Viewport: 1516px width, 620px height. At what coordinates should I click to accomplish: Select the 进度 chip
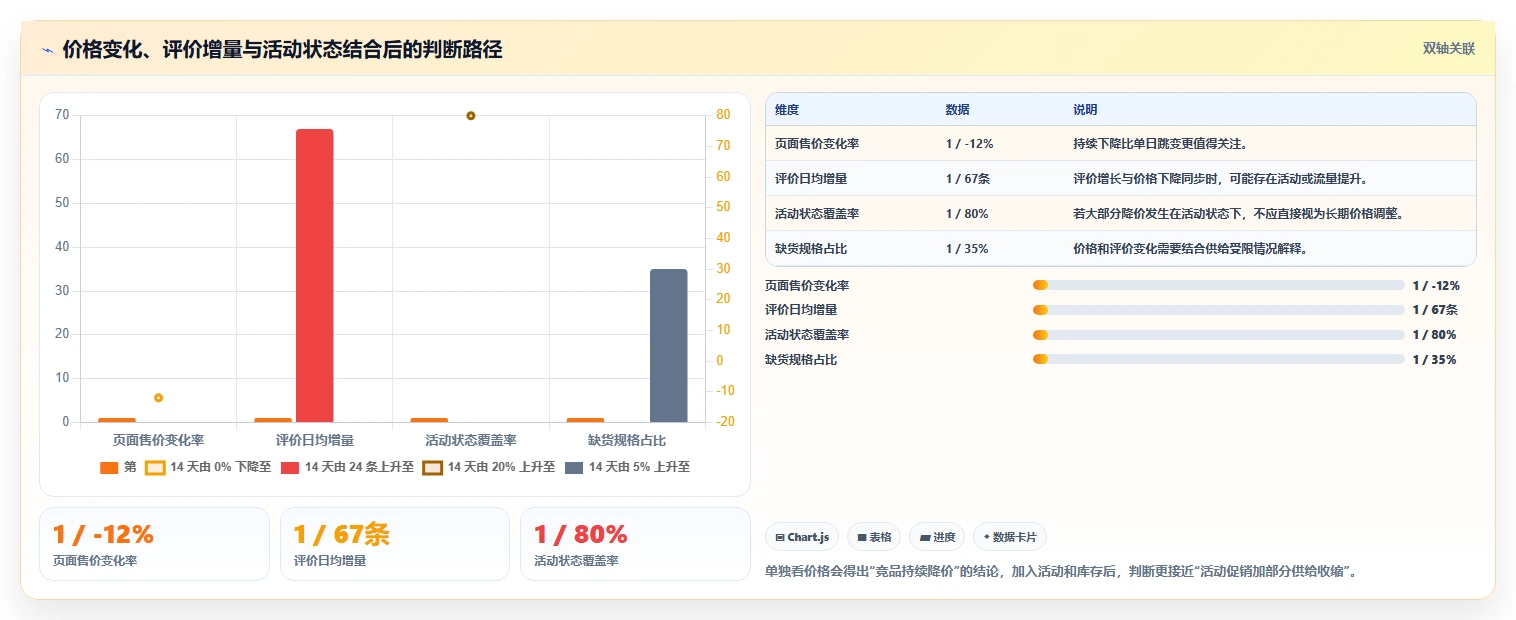tap(937, 537)
